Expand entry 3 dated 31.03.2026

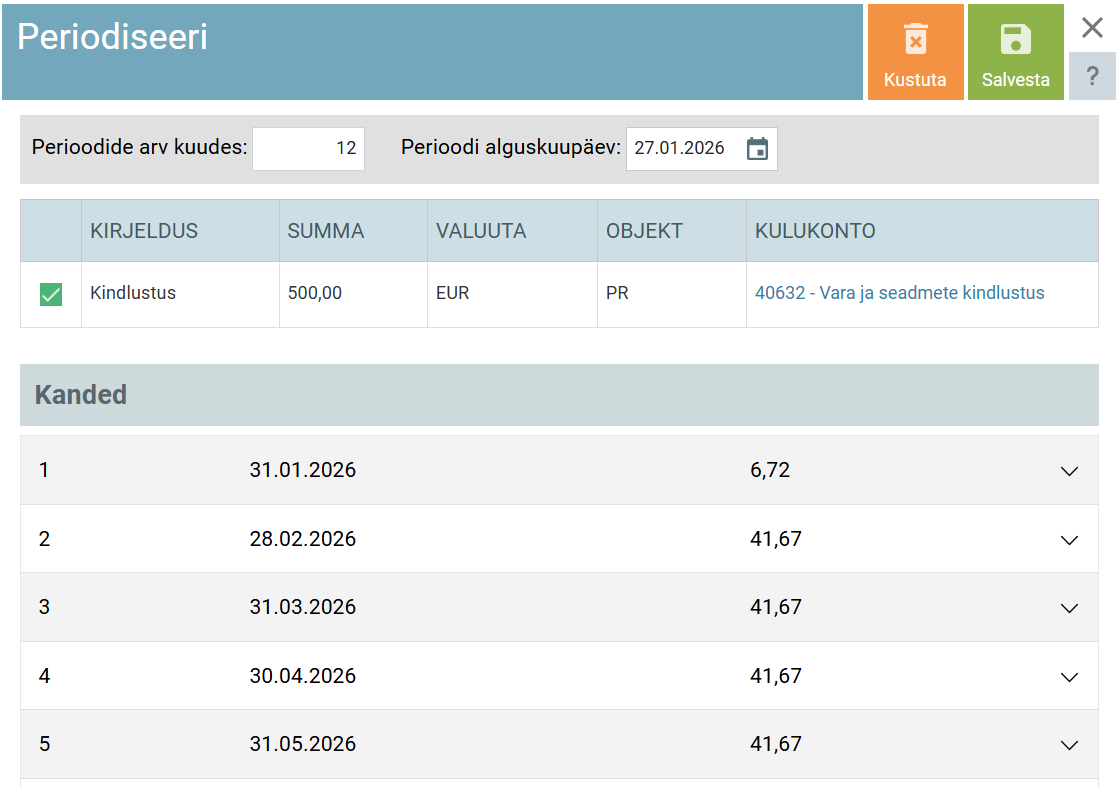1069,608
